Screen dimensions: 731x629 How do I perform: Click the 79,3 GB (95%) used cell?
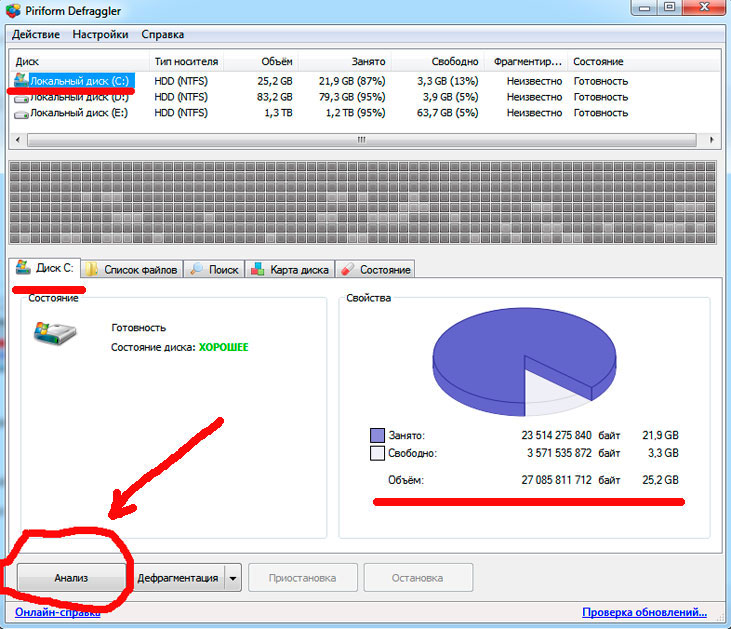point(352,97)
